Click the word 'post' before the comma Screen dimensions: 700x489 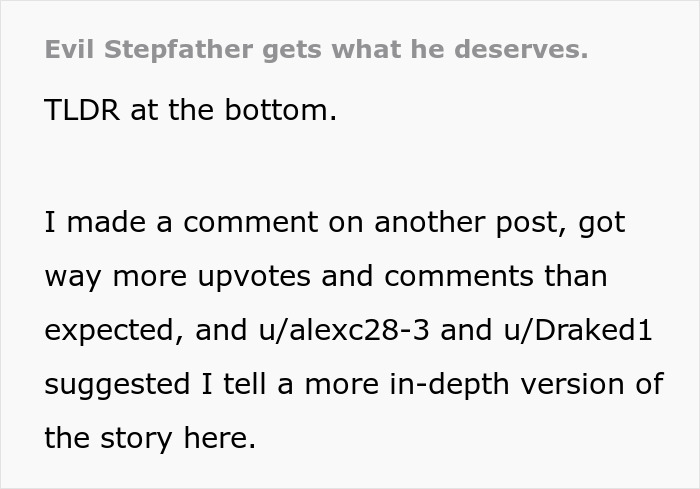click(x=534, y=221)
